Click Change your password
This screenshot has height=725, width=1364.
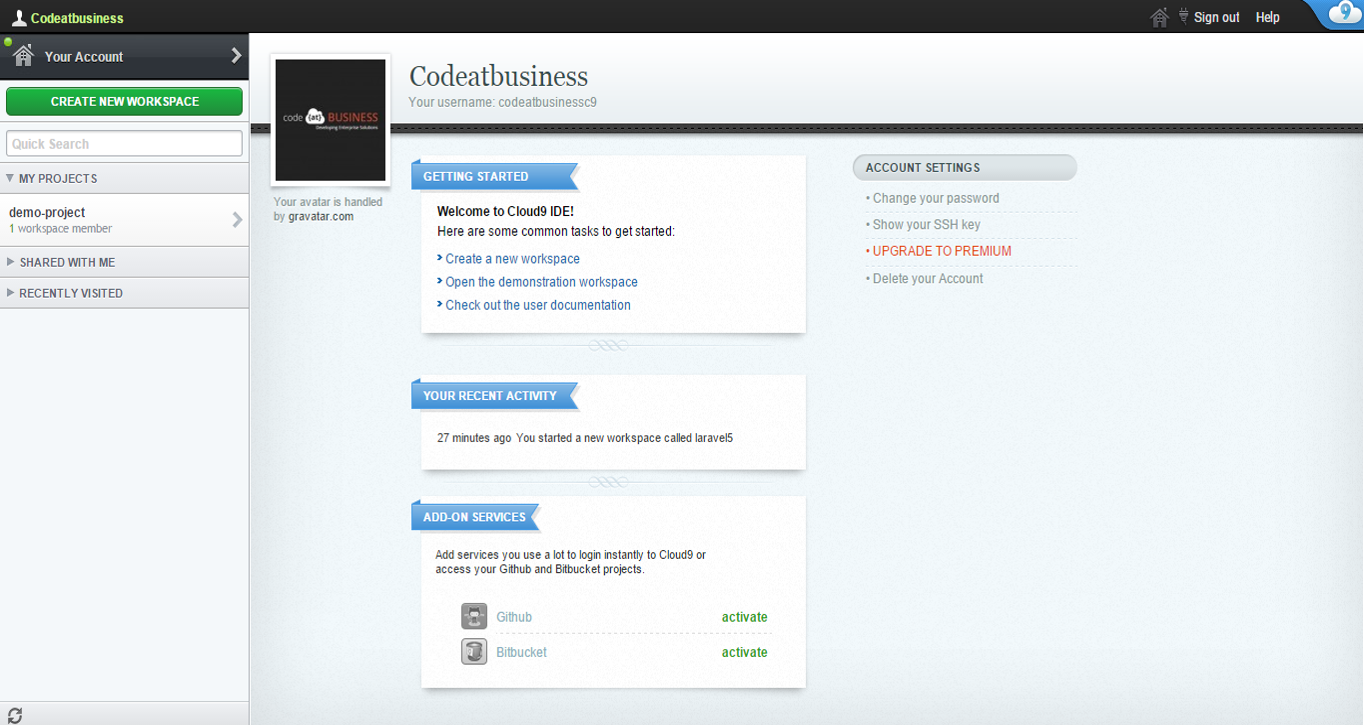[936, 198]
